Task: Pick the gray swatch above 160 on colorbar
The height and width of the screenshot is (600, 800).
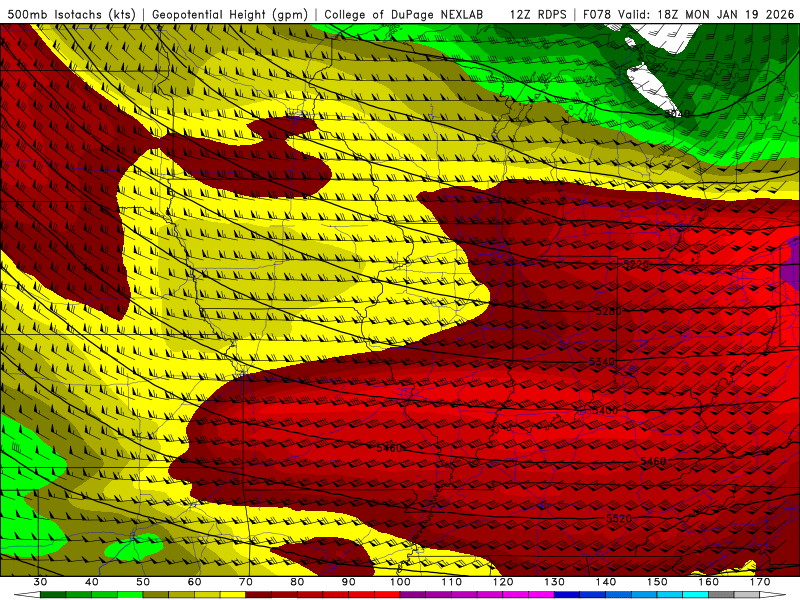Action: (722, 595)
